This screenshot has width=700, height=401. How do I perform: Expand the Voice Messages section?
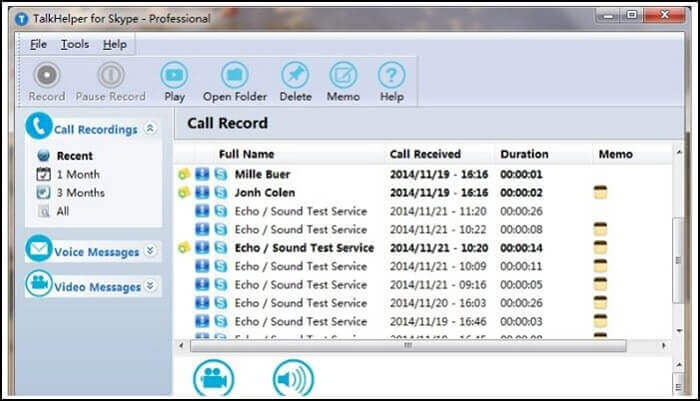150,251
